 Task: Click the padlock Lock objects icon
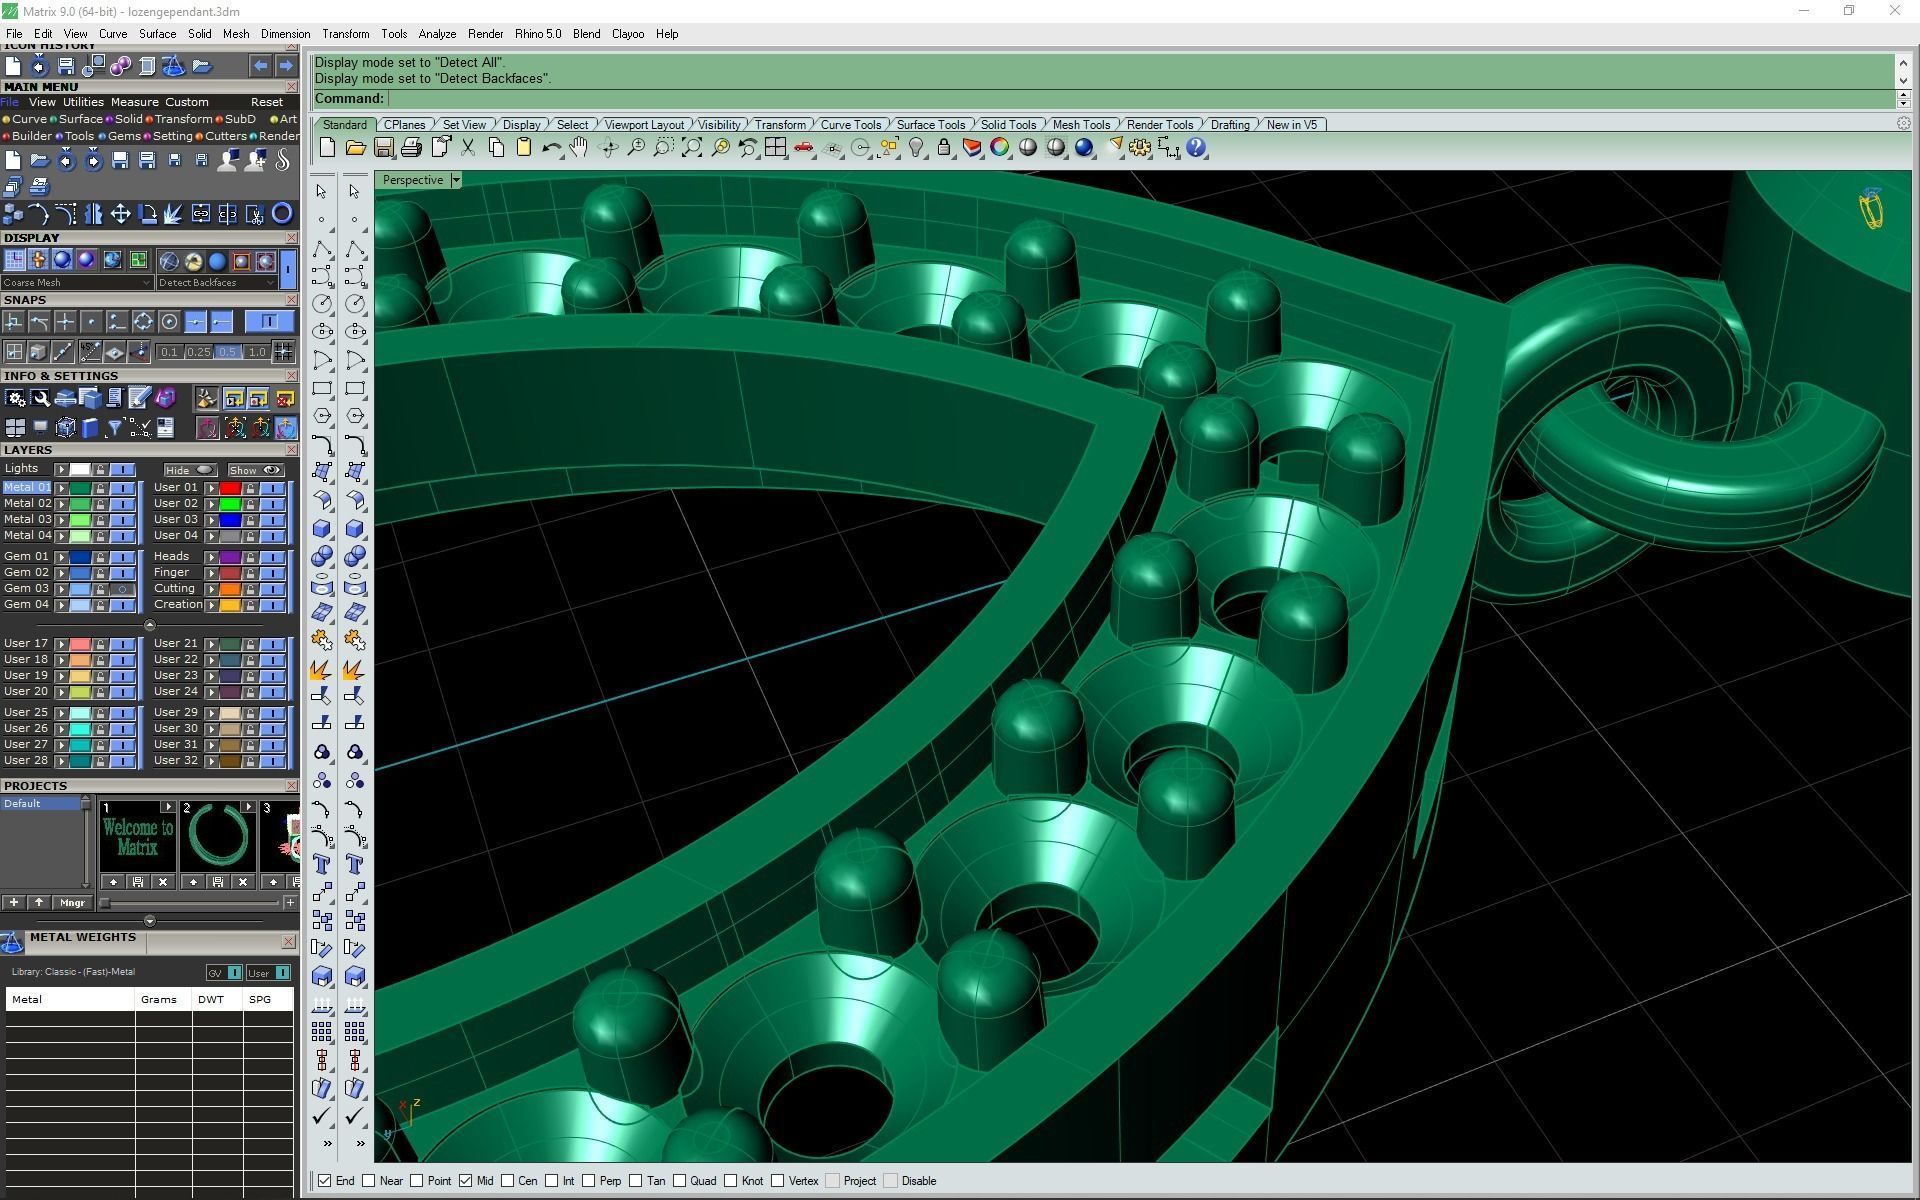[943, 148]
